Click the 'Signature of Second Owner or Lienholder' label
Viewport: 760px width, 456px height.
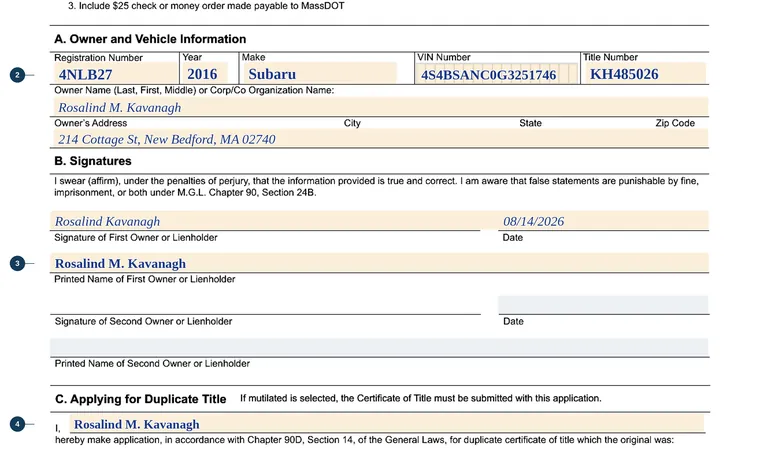click(x=143, y=321)
